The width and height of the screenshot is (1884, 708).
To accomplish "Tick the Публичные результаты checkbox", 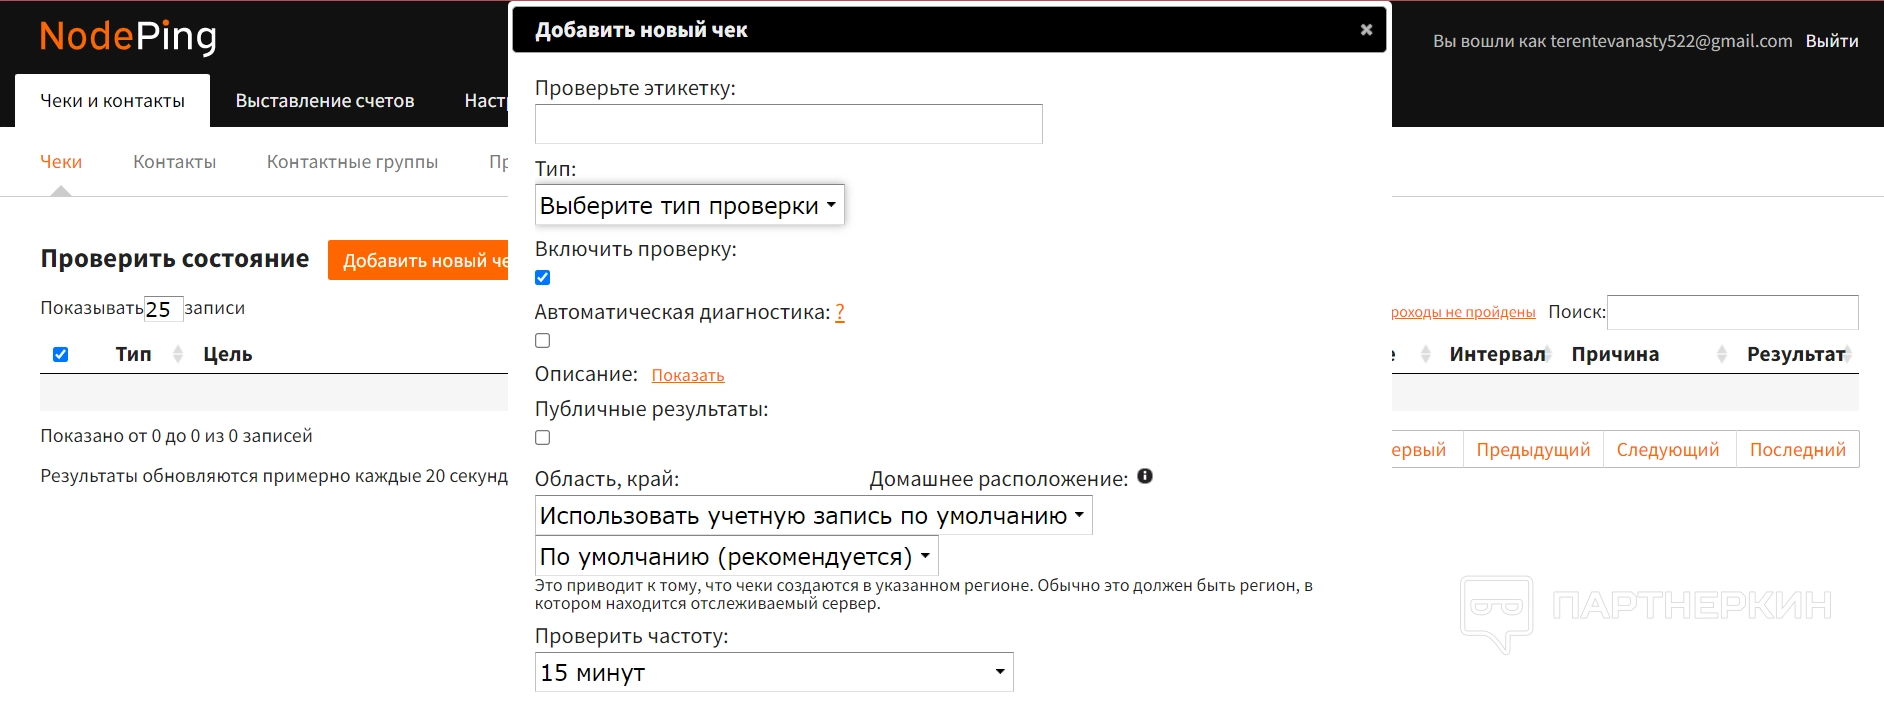I will (x=543, y=438).
